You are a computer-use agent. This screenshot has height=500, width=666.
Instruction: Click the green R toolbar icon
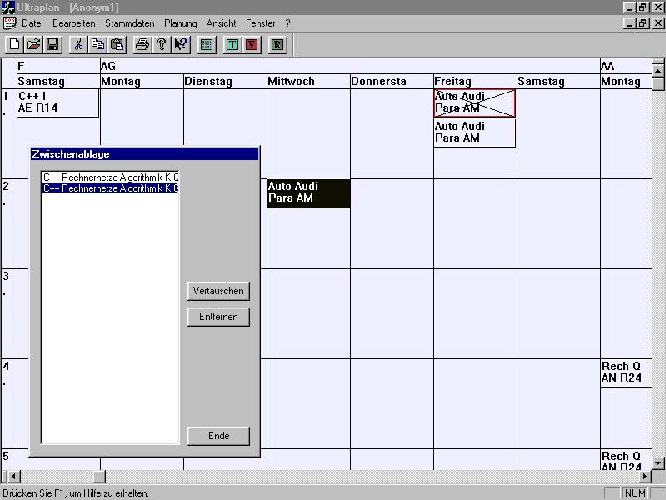(277, 44)
